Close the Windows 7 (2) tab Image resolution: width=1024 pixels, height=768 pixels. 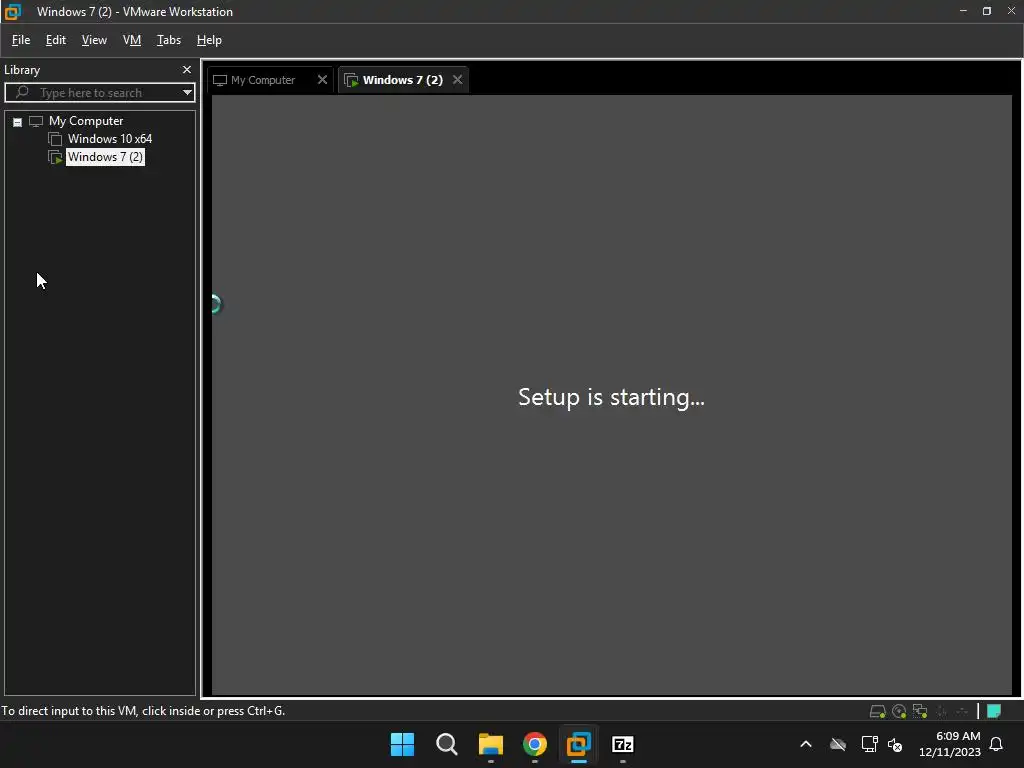tap(458, 80)
